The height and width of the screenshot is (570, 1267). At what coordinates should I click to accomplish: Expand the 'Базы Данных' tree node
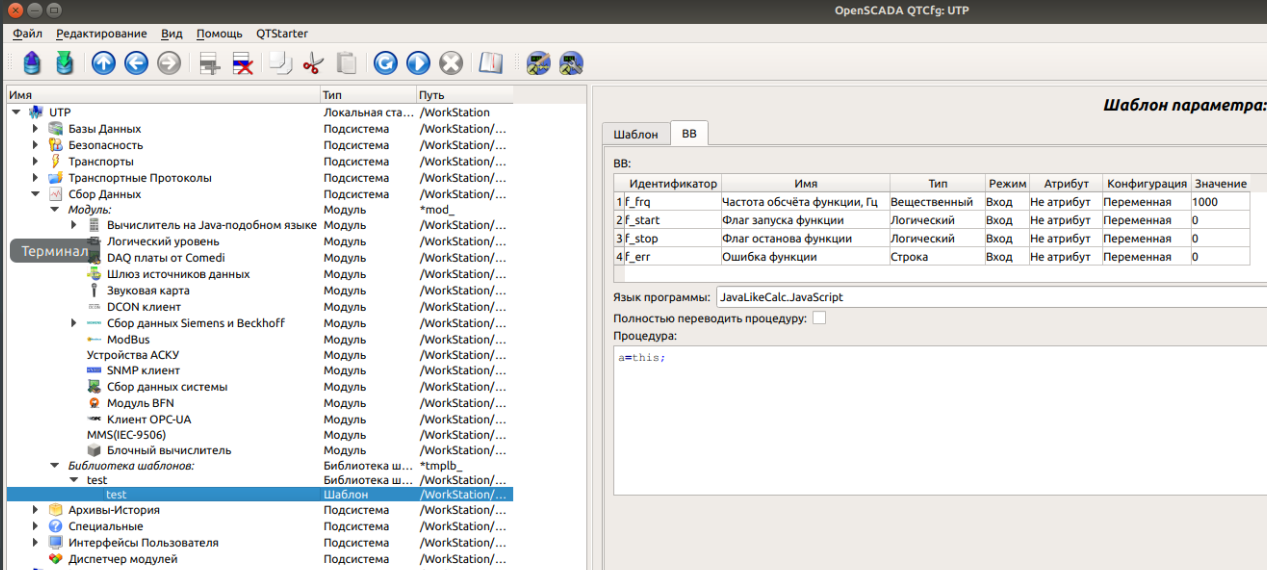pyautogui.click(x=35, y=129)
